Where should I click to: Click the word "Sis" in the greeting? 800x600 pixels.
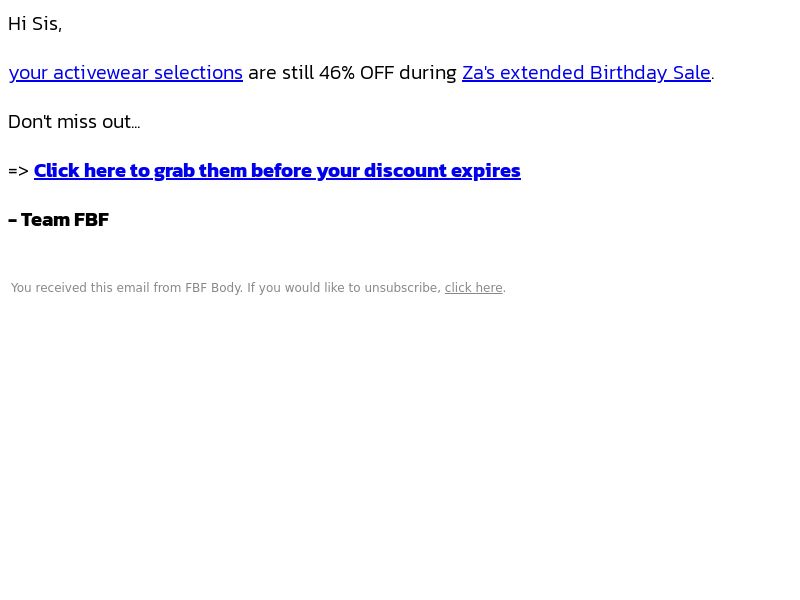(44, 24)
